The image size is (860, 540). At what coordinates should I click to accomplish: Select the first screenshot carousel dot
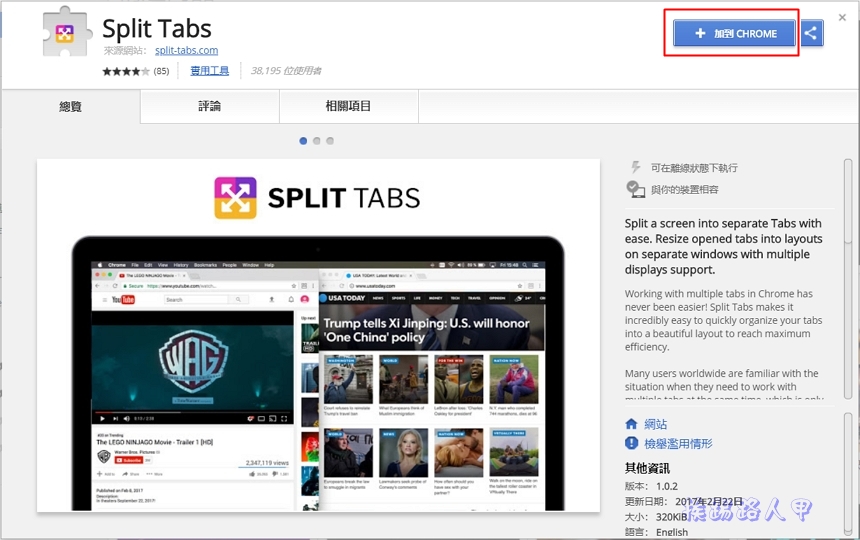[303, 141]
